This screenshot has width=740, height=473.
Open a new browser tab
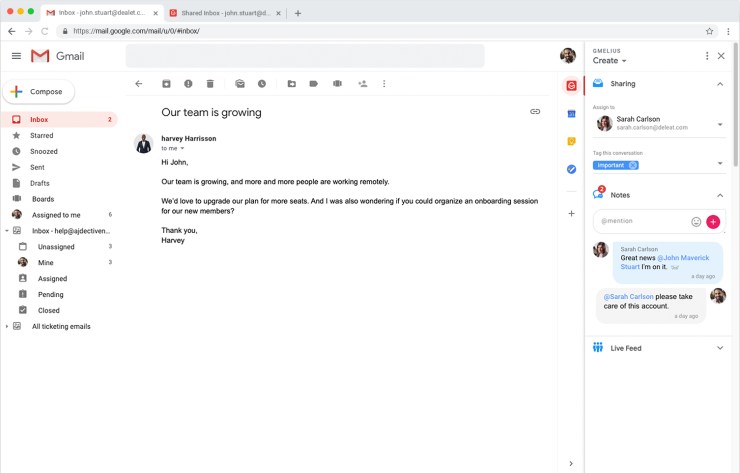pos(298,13)
